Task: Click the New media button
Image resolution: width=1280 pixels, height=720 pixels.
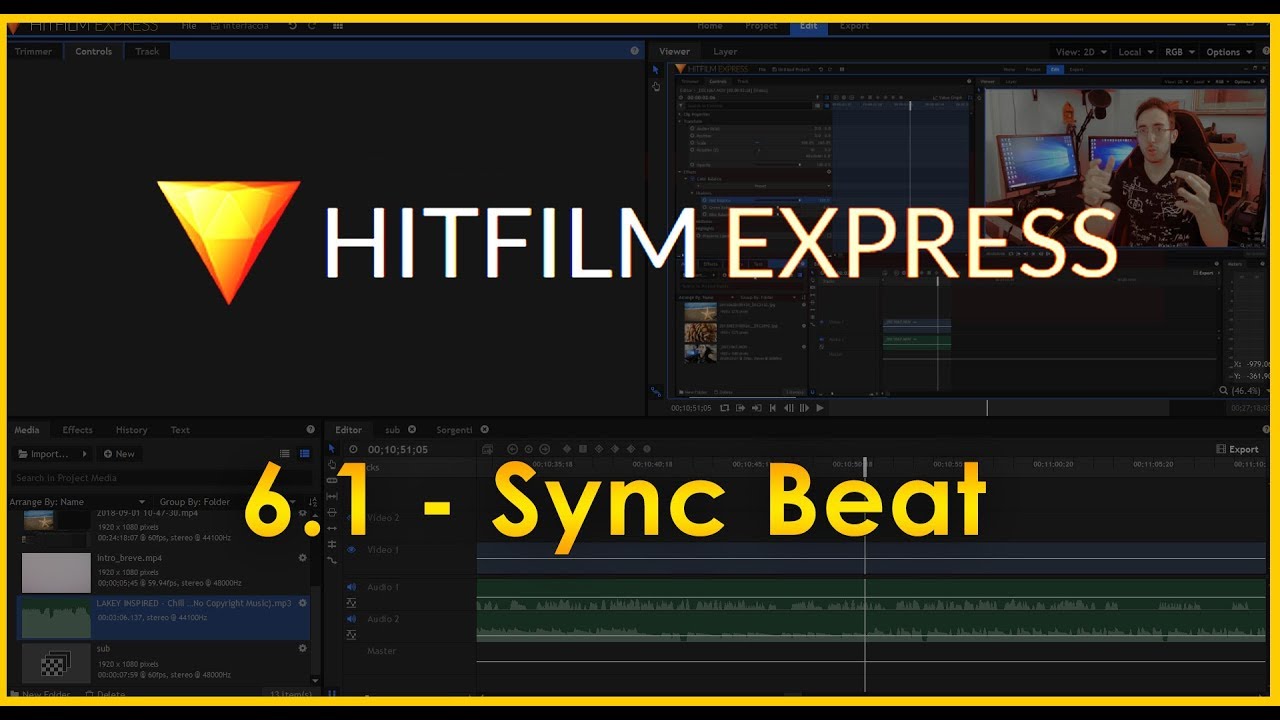Action: tap(119, 454)
